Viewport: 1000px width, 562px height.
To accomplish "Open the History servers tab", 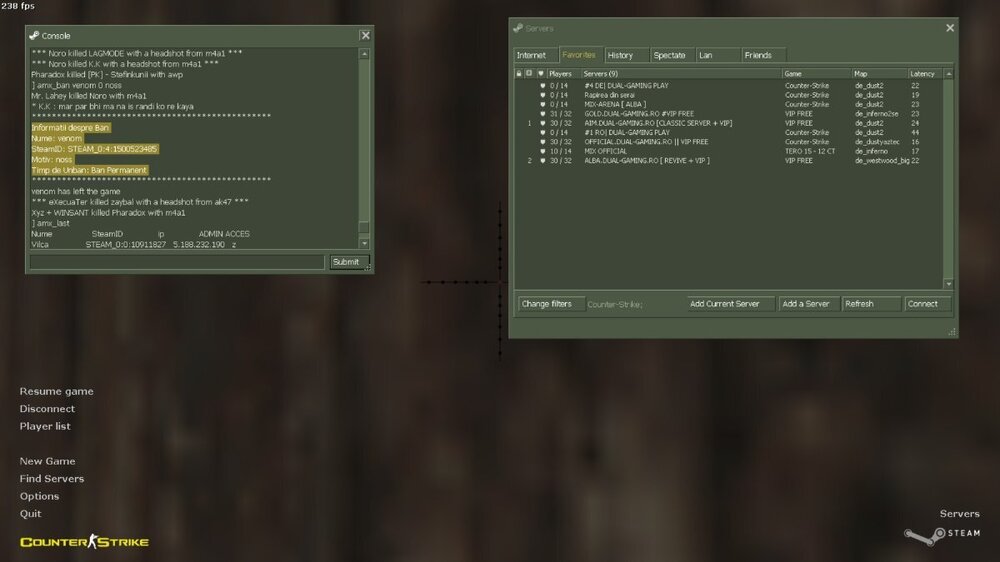I will [x=620, y=55].
